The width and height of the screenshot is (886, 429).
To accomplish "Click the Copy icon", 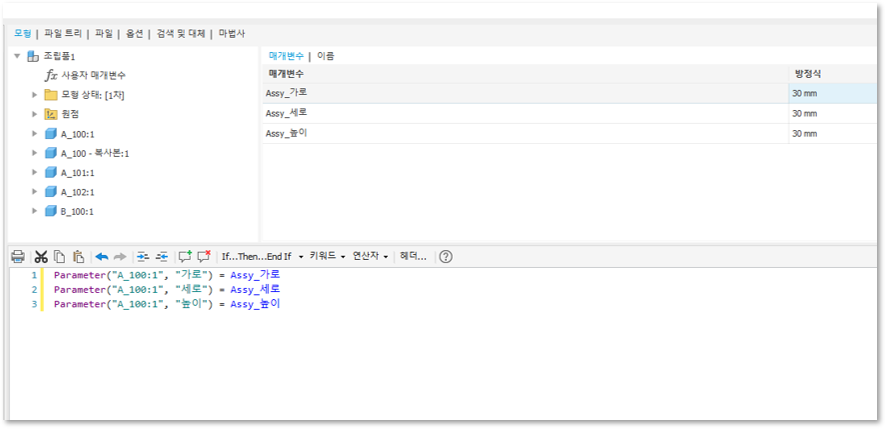I will (59, 256).
